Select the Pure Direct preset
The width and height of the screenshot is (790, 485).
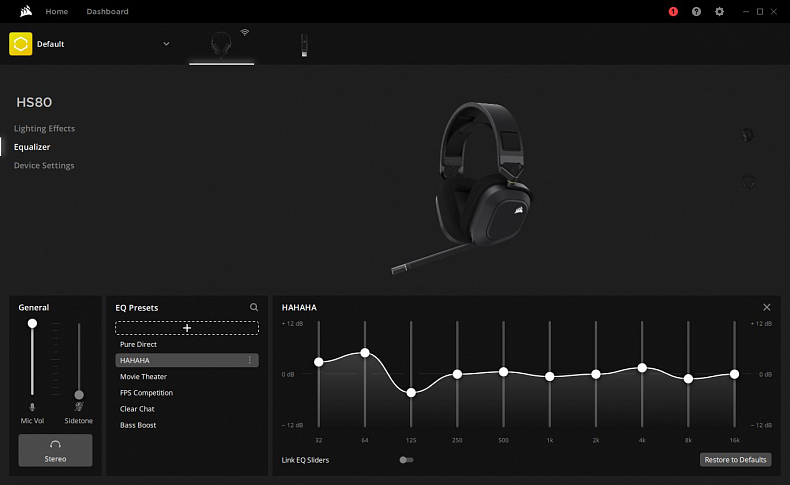138,344
